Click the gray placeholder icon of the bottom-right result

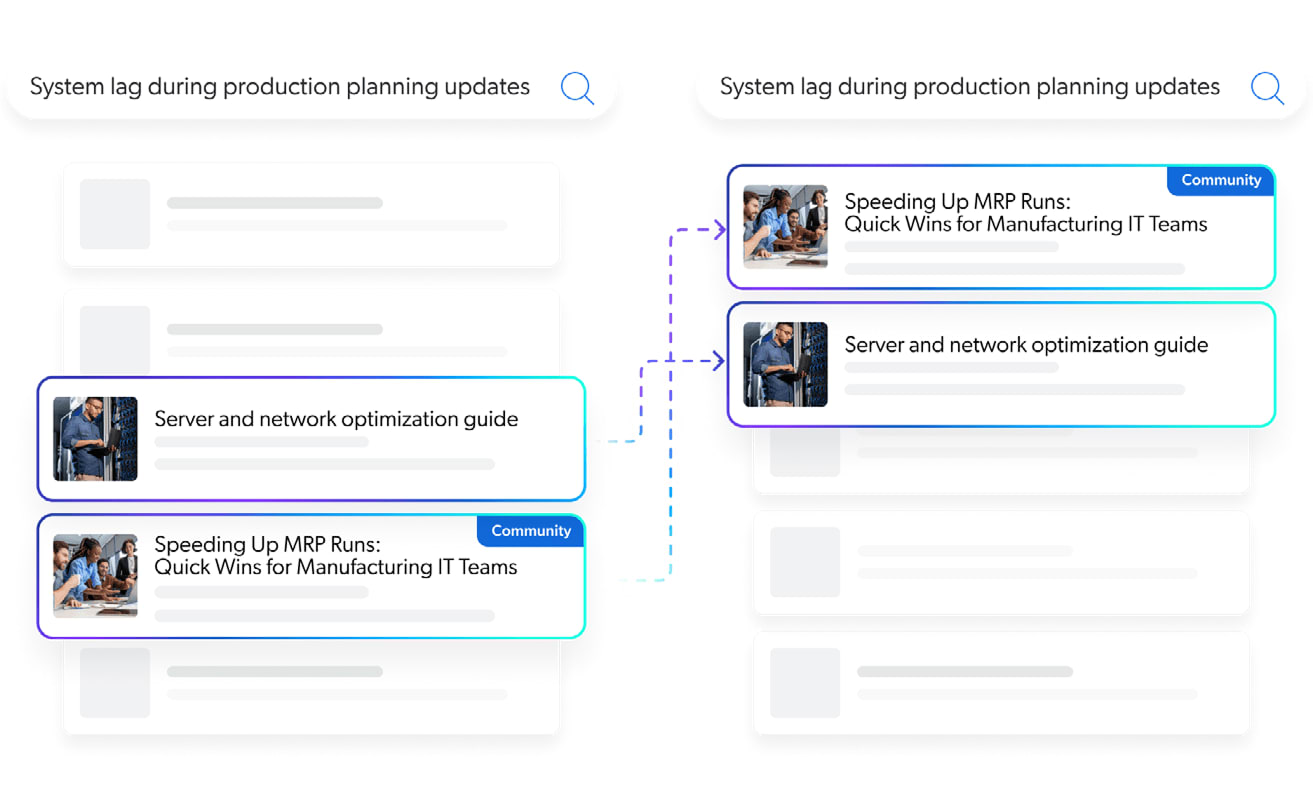pyautogui.click(x=805, y=683)
